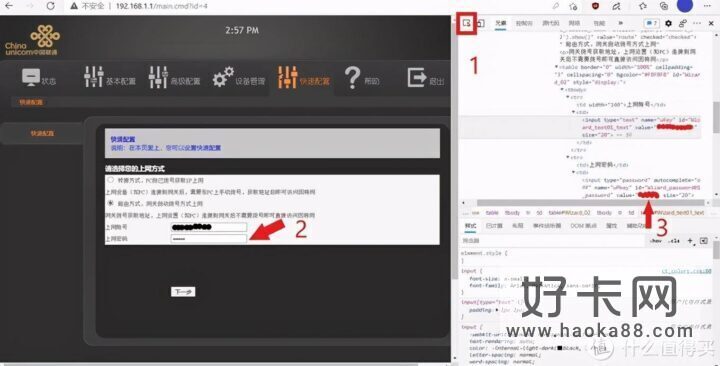Open the help question mark icon

click(x=352, y=77)
